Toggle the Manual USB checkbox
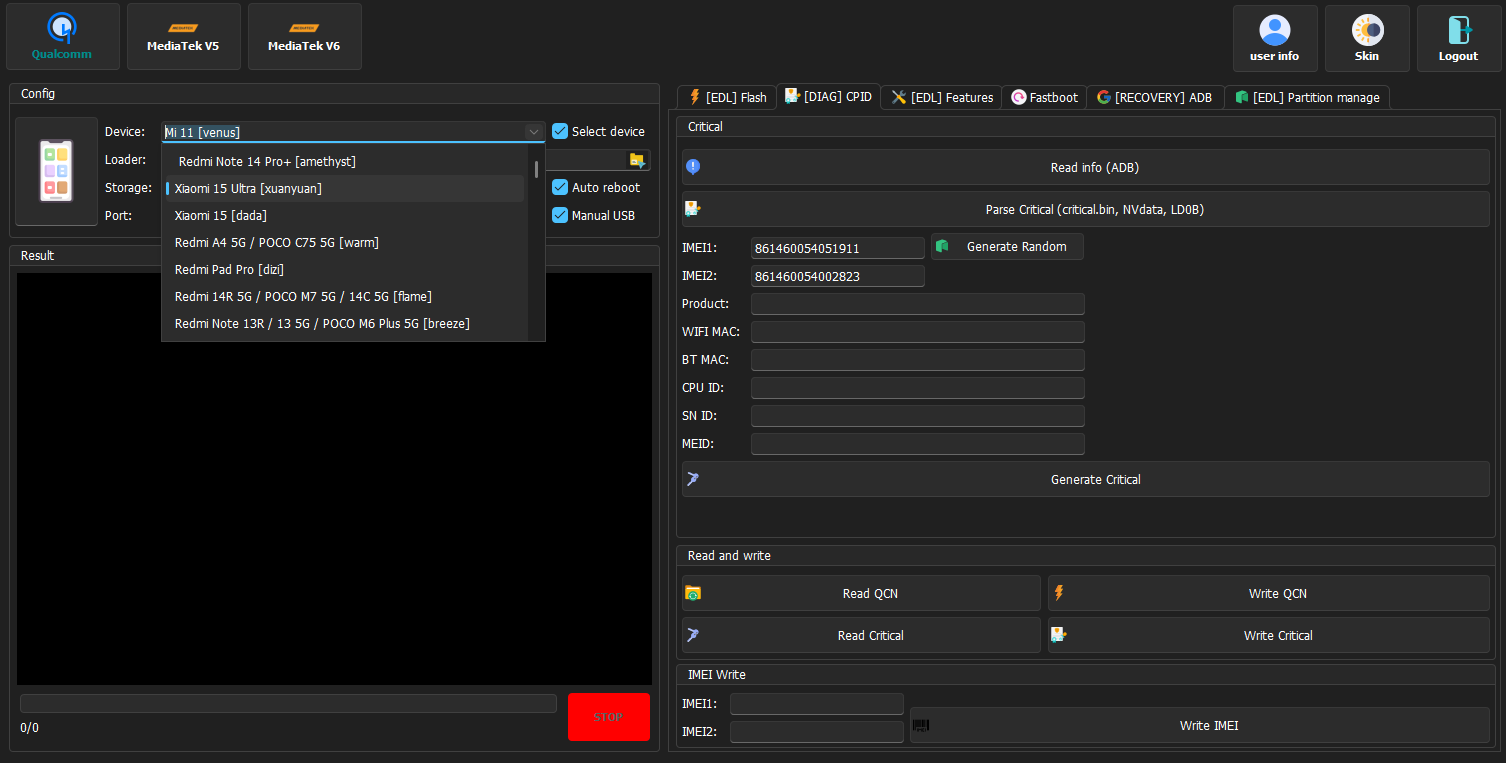This screenshot has height=763, width=1506. point(560,215)
